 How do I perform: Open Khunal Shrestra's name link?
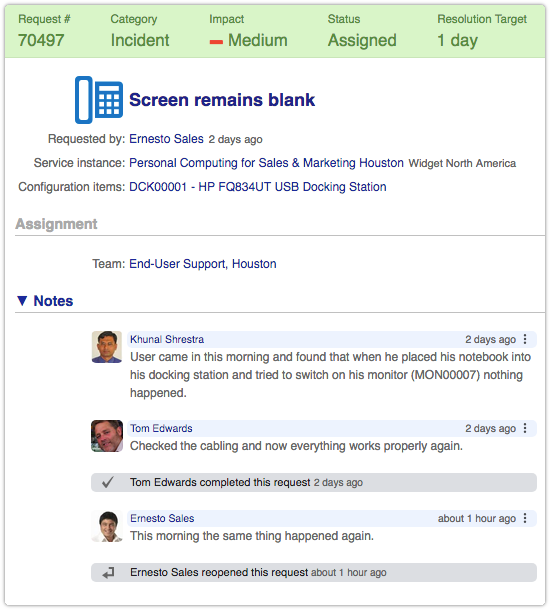coord(167,339)
